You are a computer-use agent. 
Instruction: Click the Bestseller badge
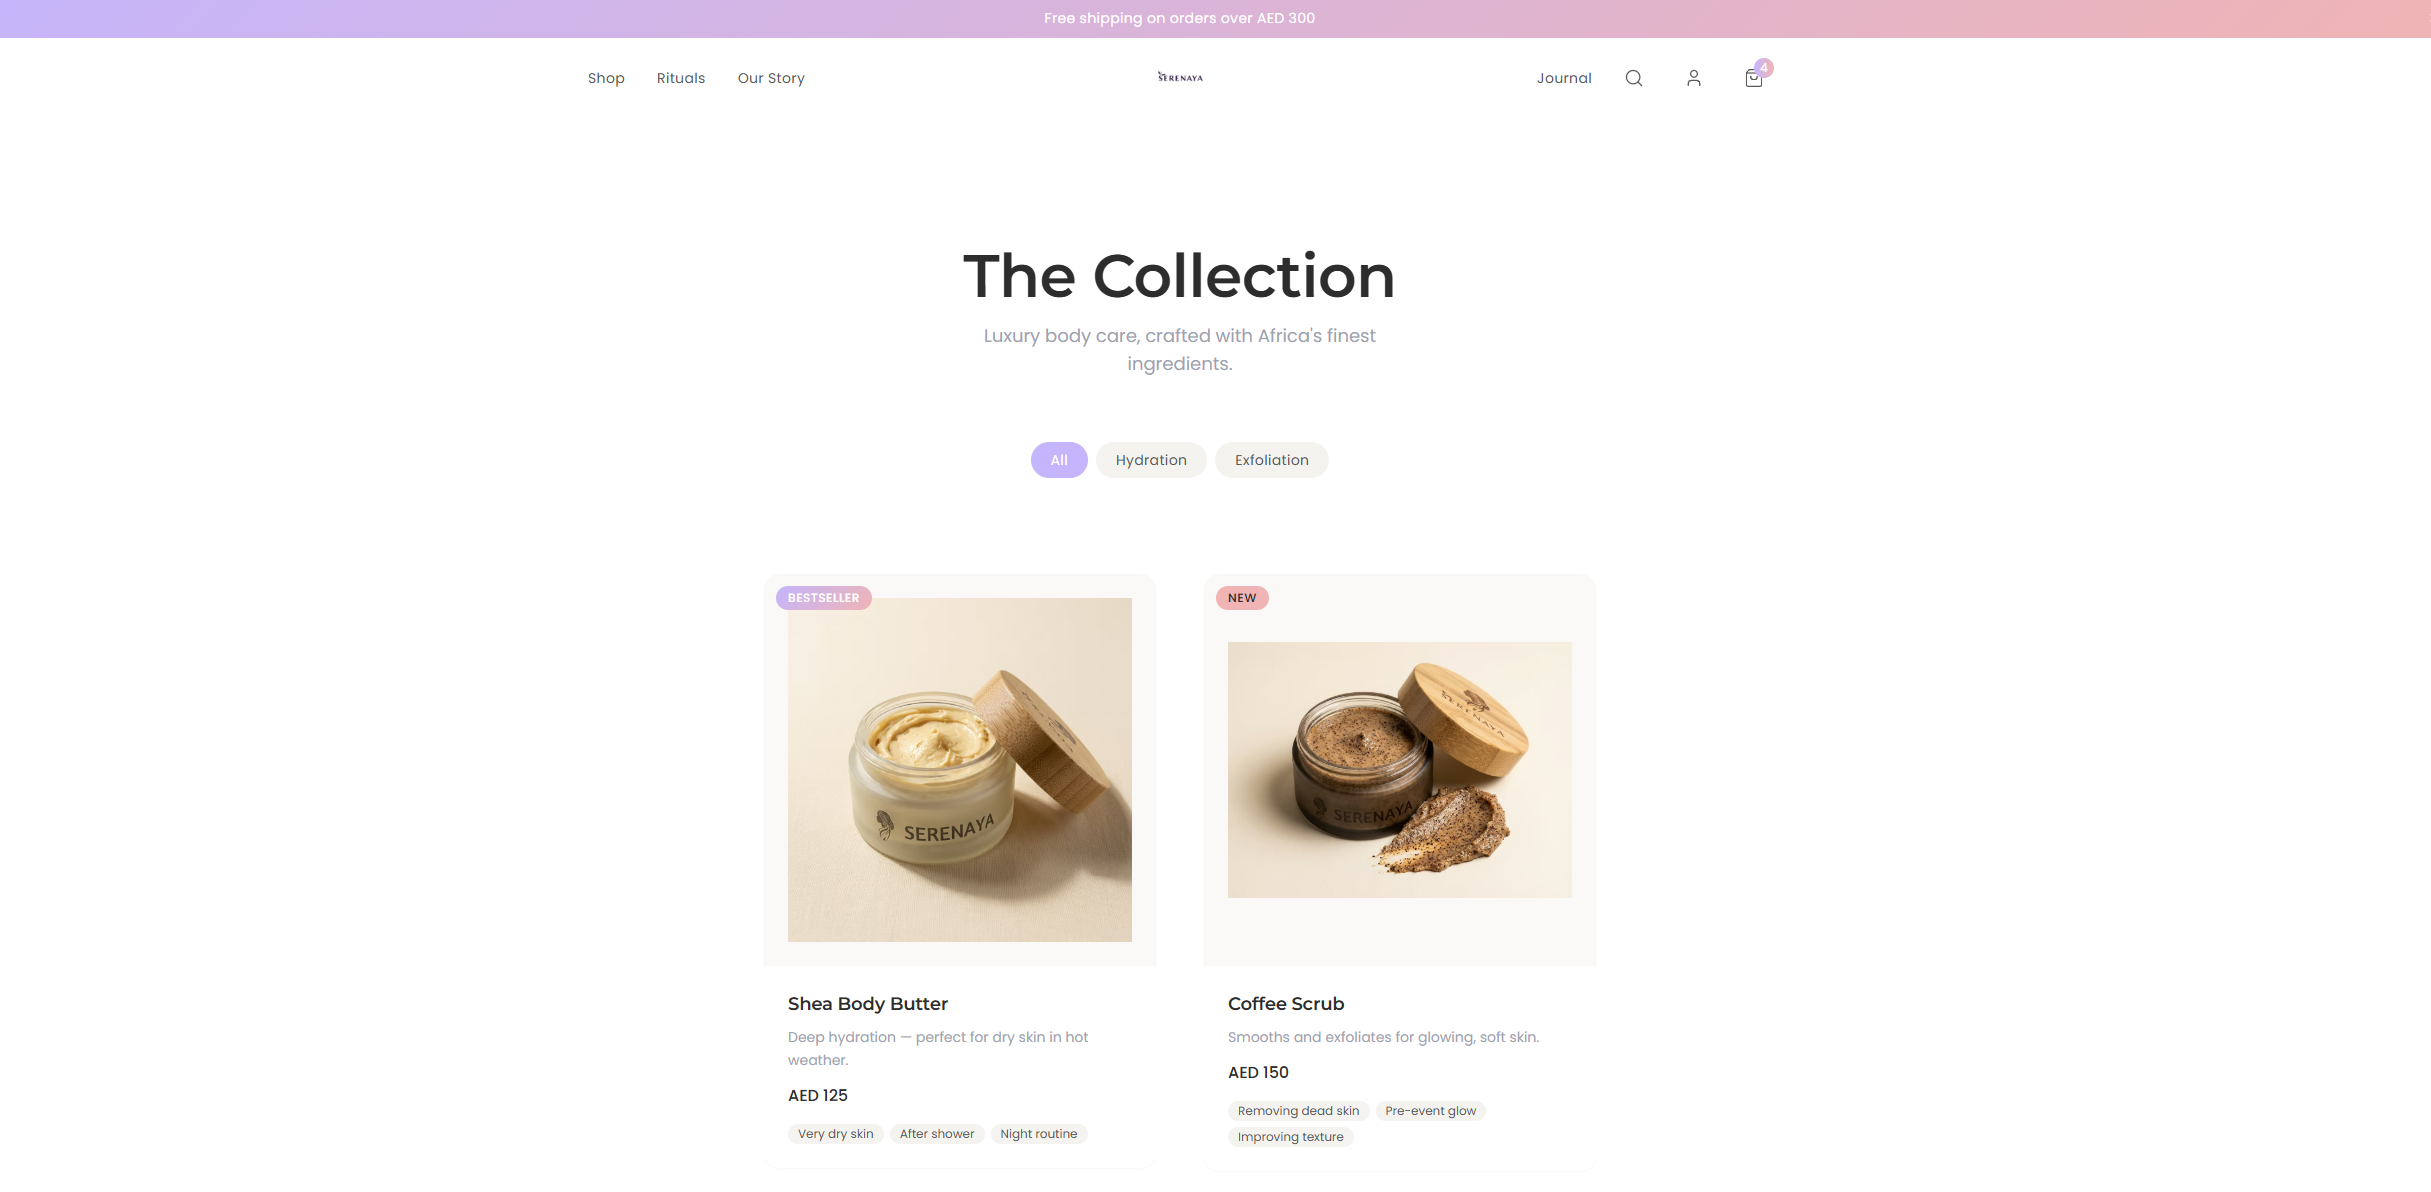[x=824, y=598]
